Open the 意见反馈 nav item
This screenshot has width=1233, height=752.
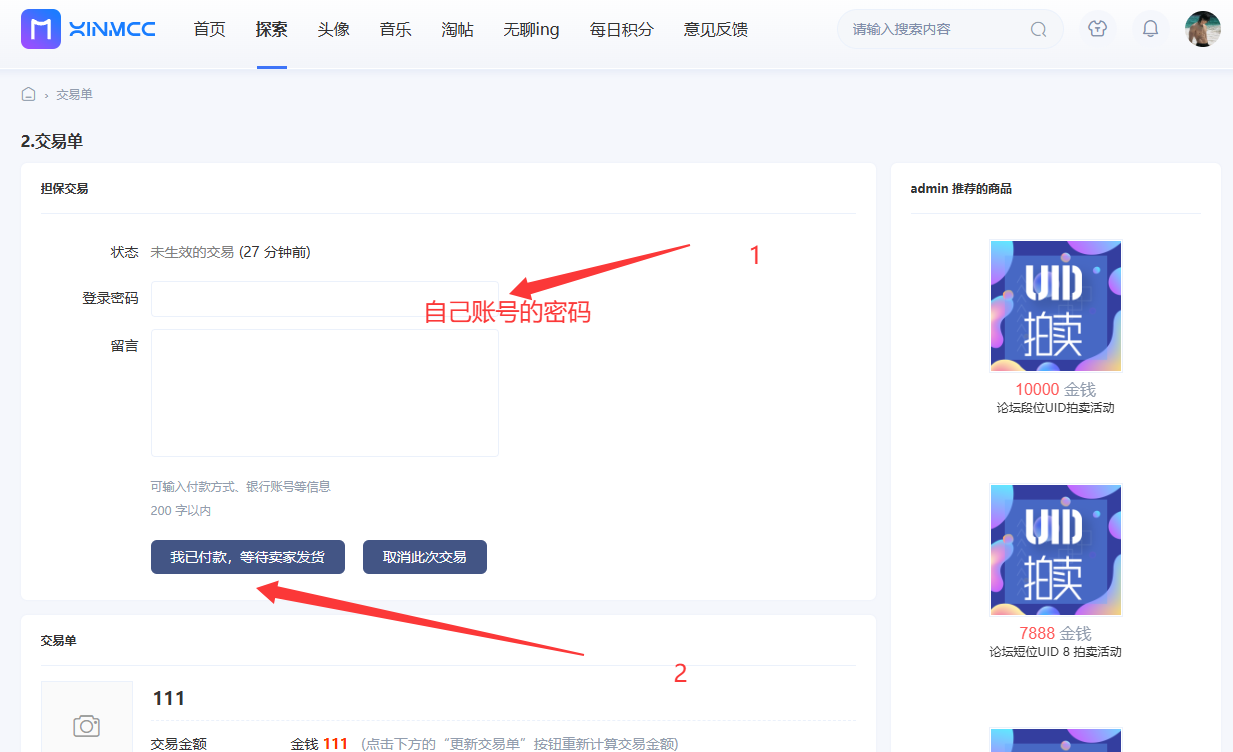coord(715,29)
